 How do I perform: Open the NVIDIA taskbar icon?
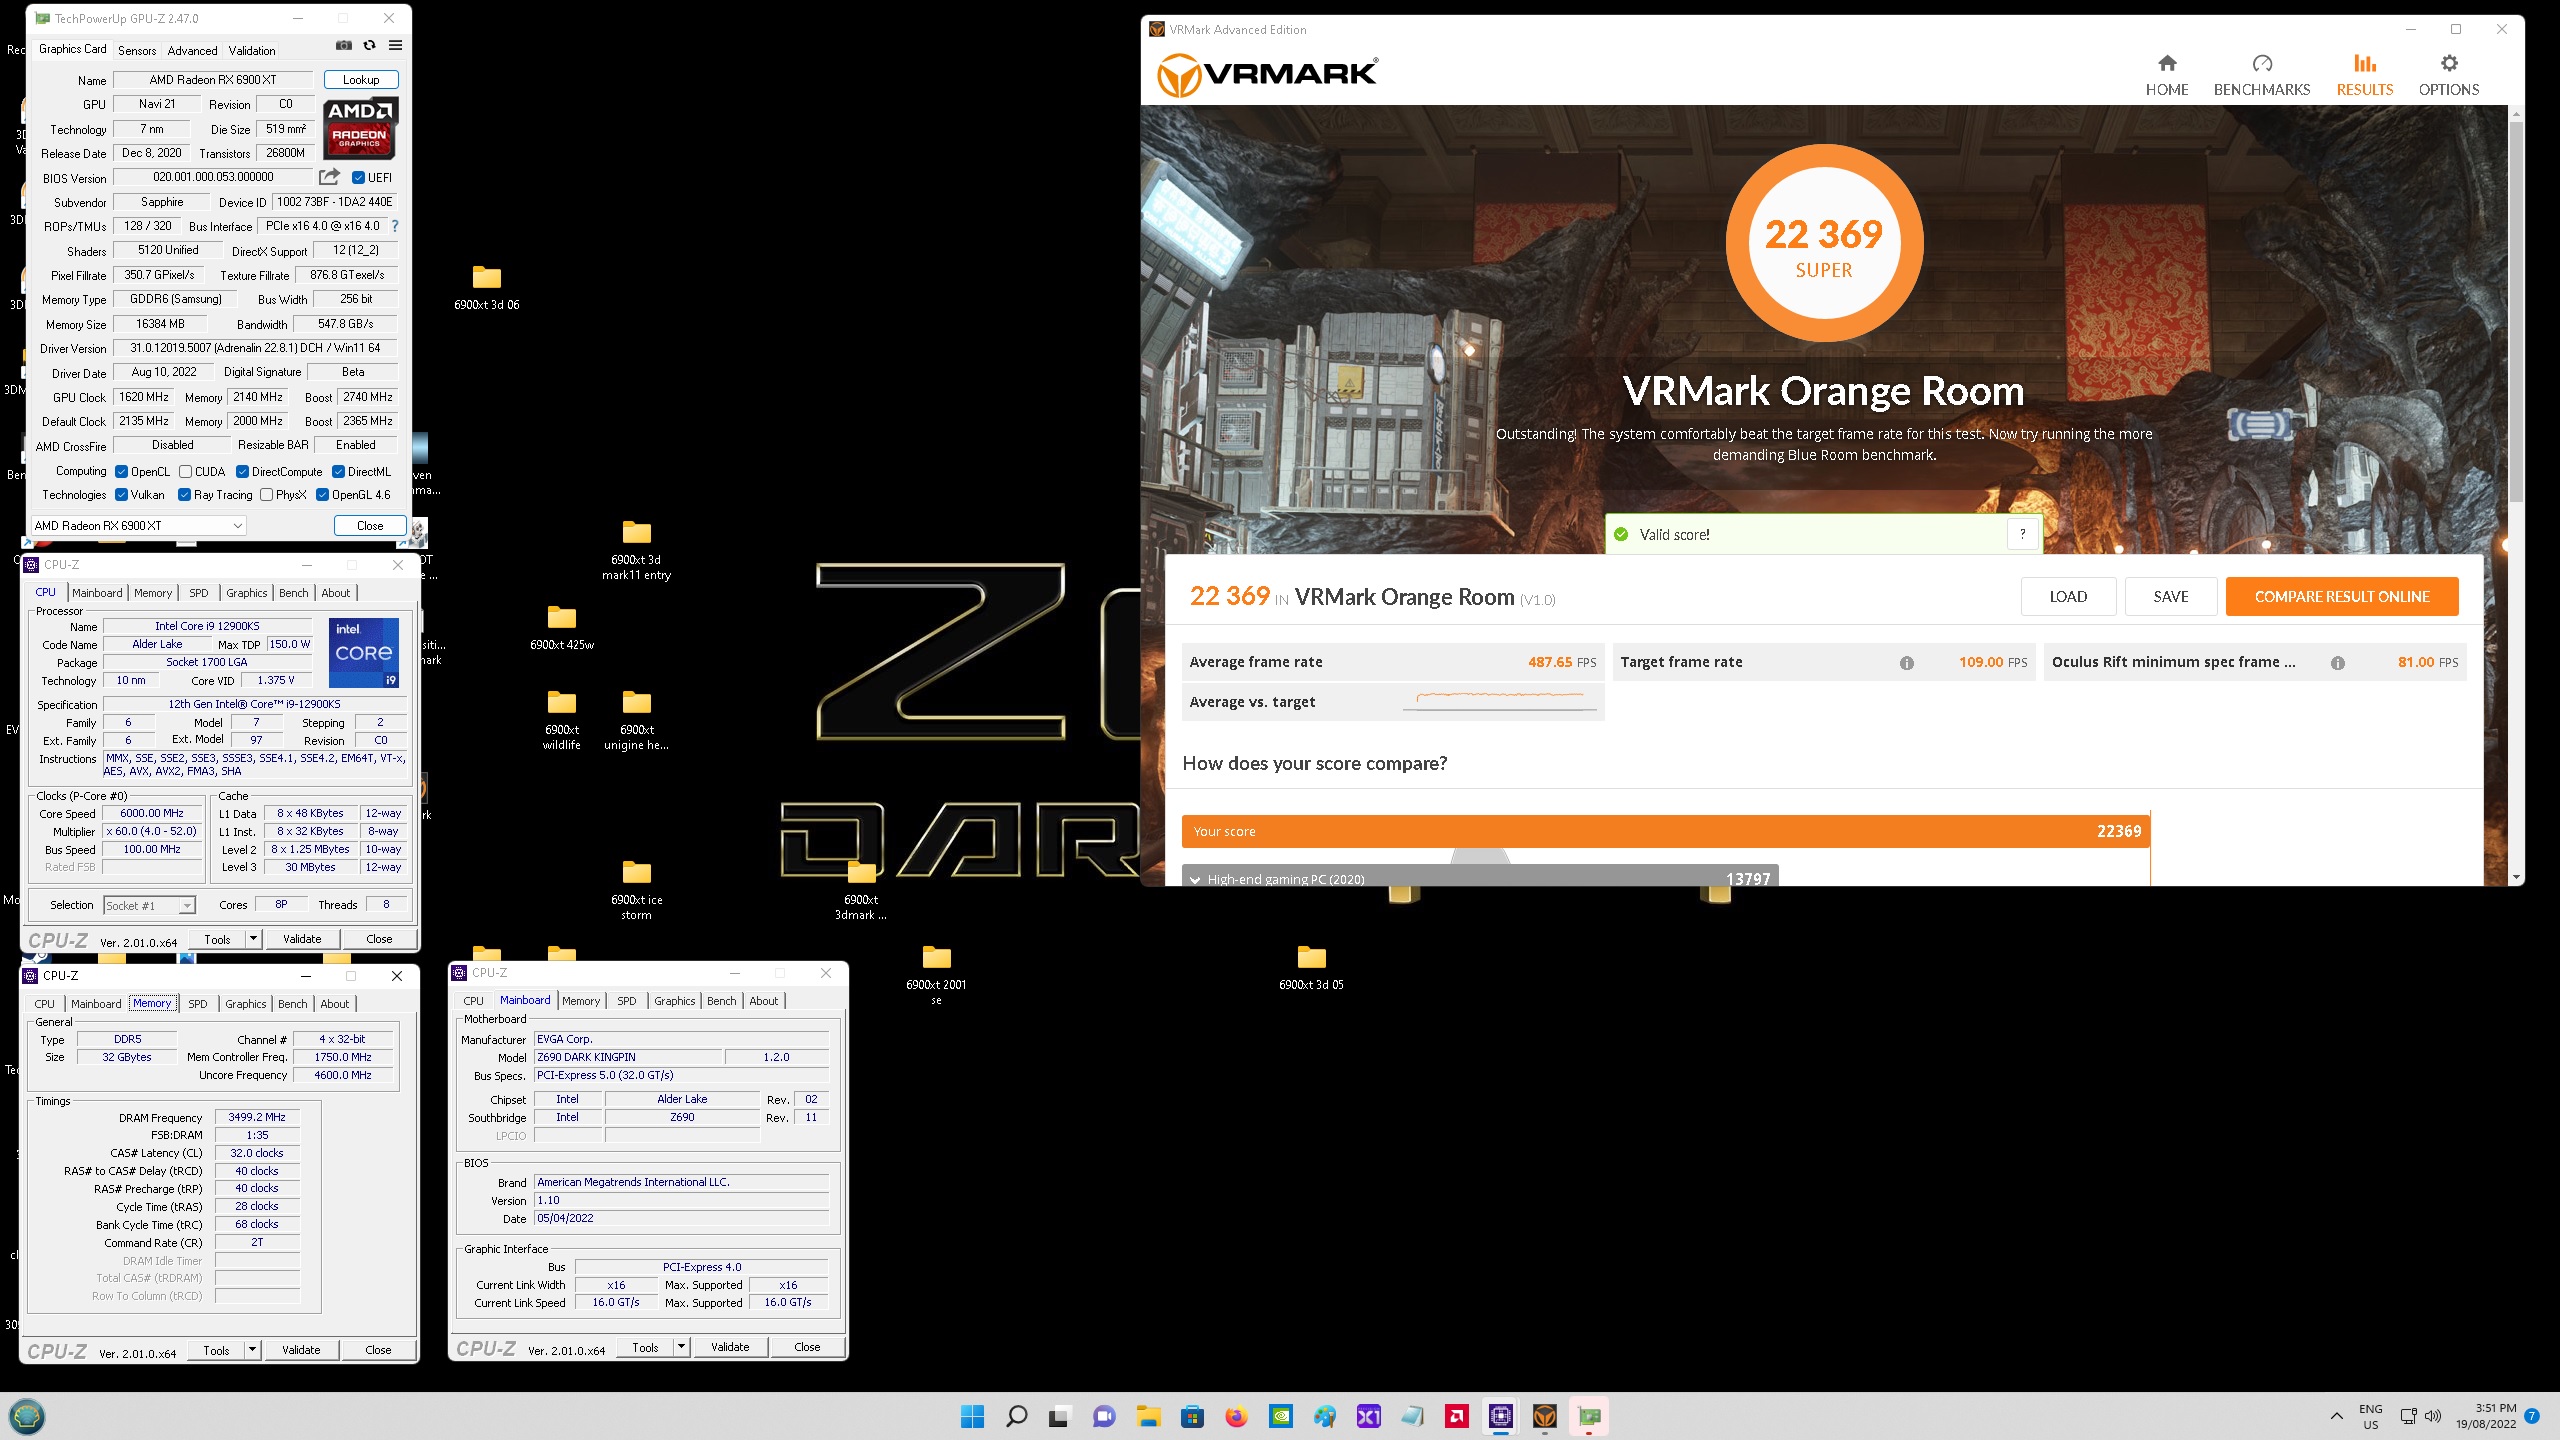pos(1280,1416)
